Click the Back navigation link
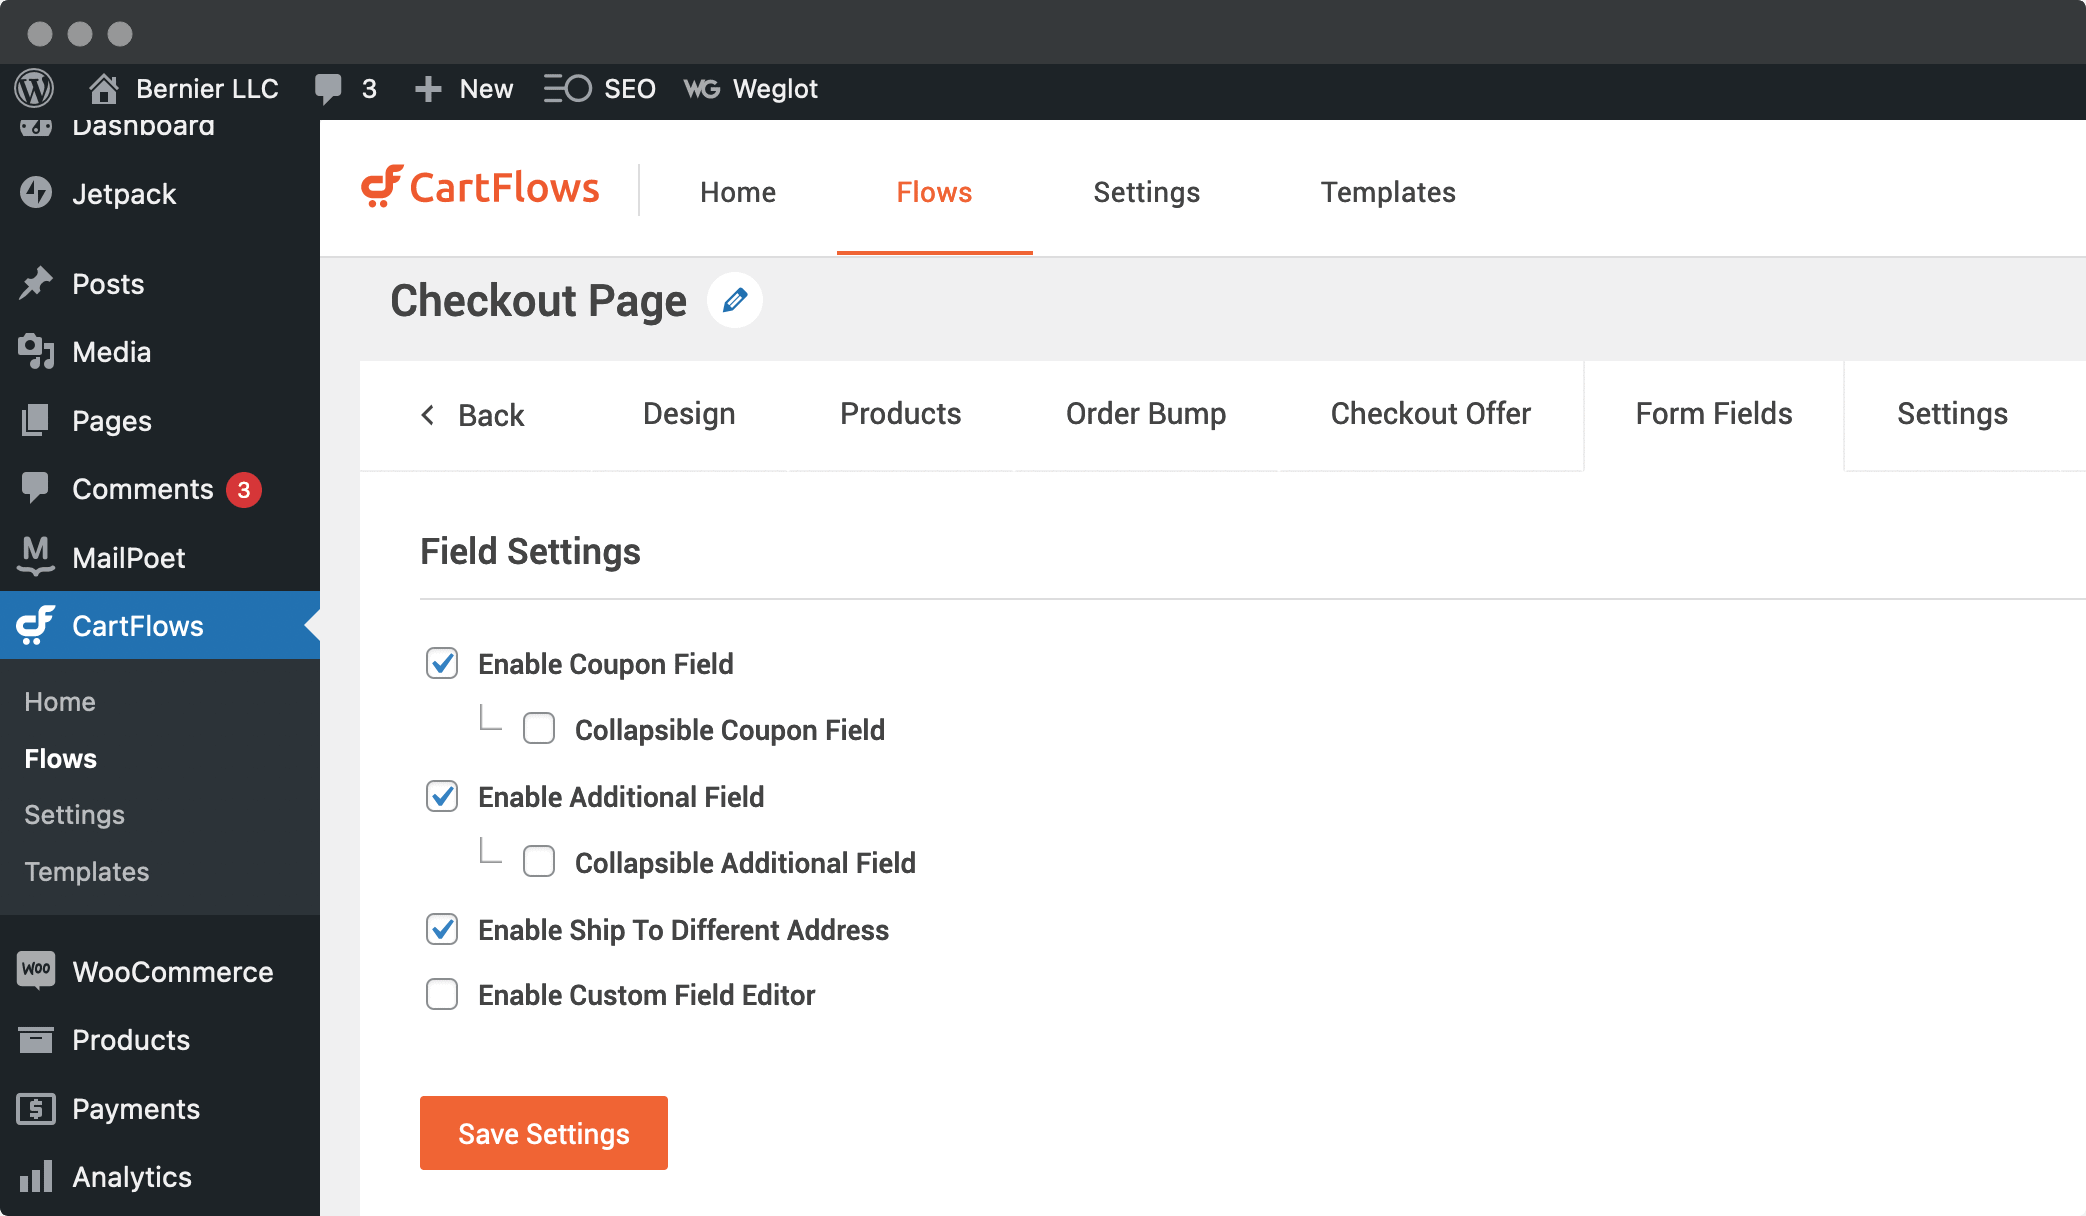Image resolution: width=2086 pixels, height=1216 pixels. [x=473, y=415]
